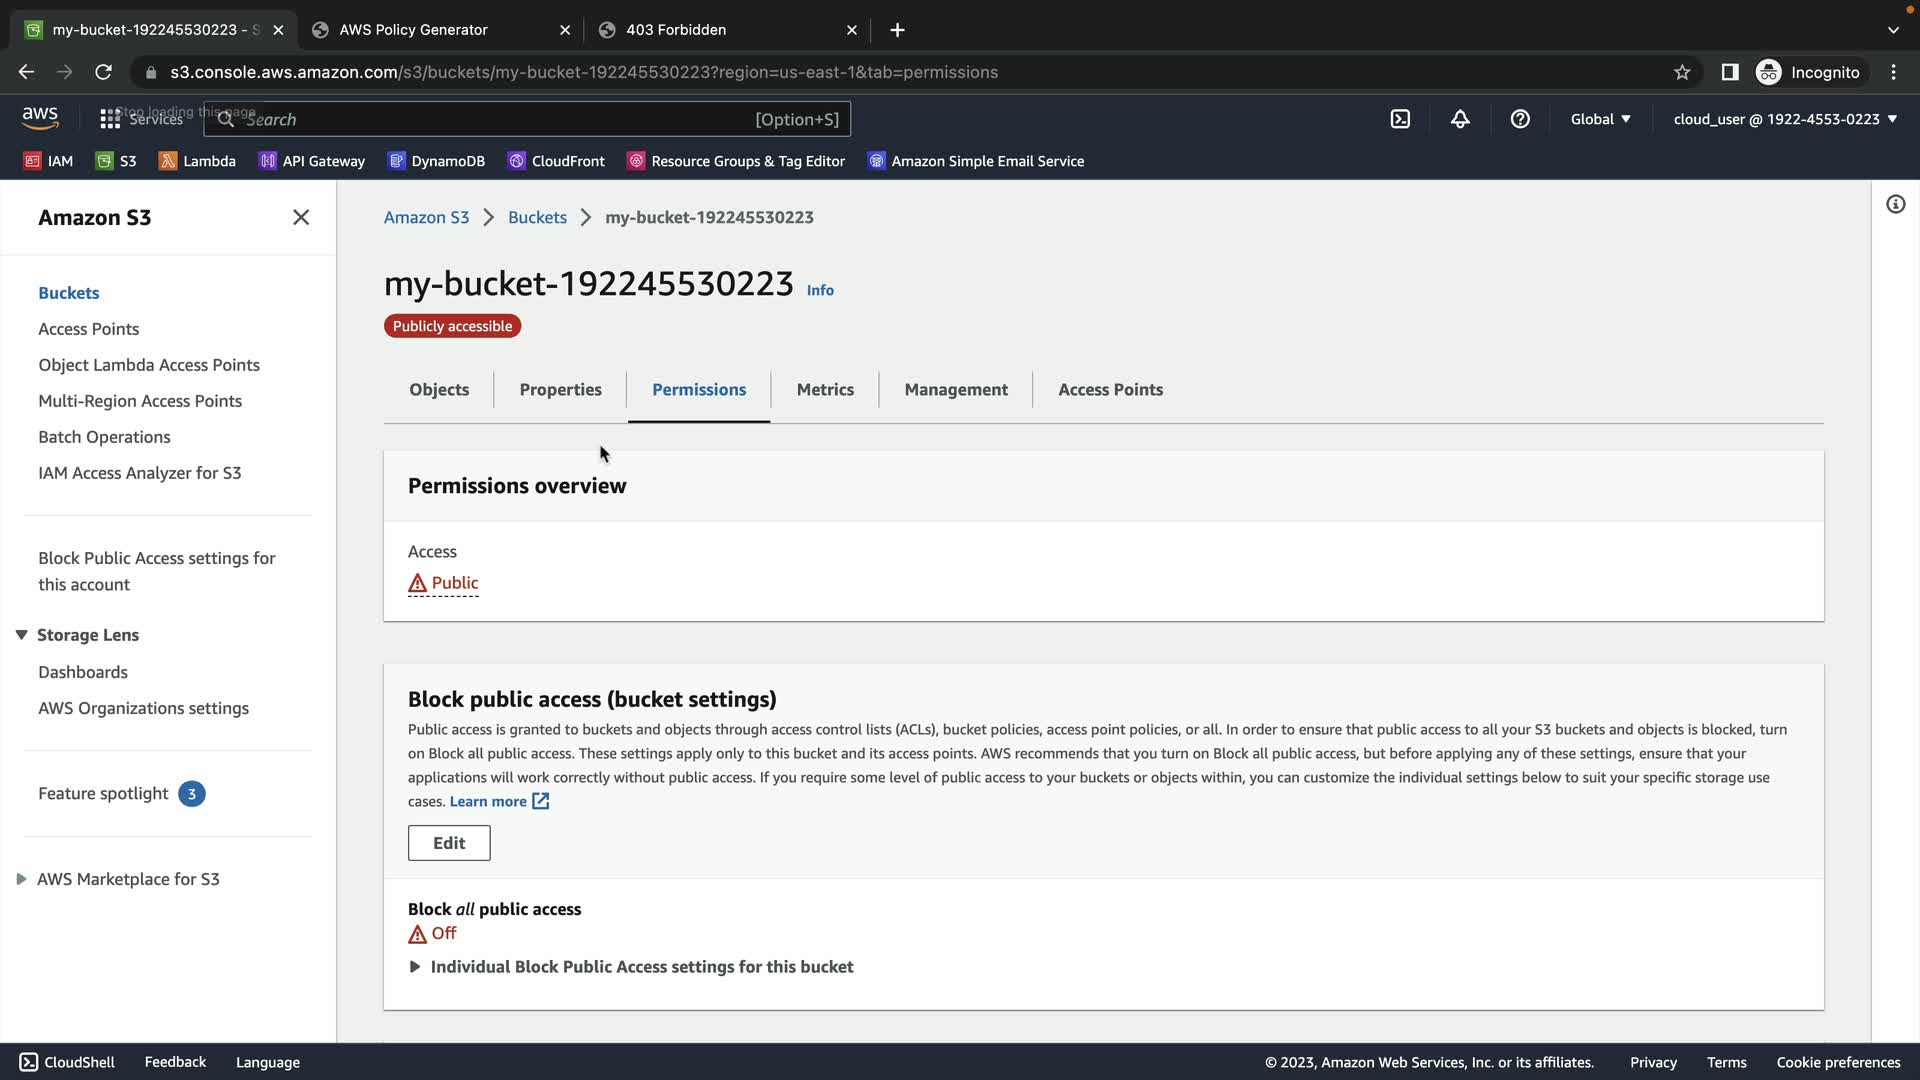Open CloudShell icon in top navigation bar
The image size is (1920, 1080).
point(1400,119)
